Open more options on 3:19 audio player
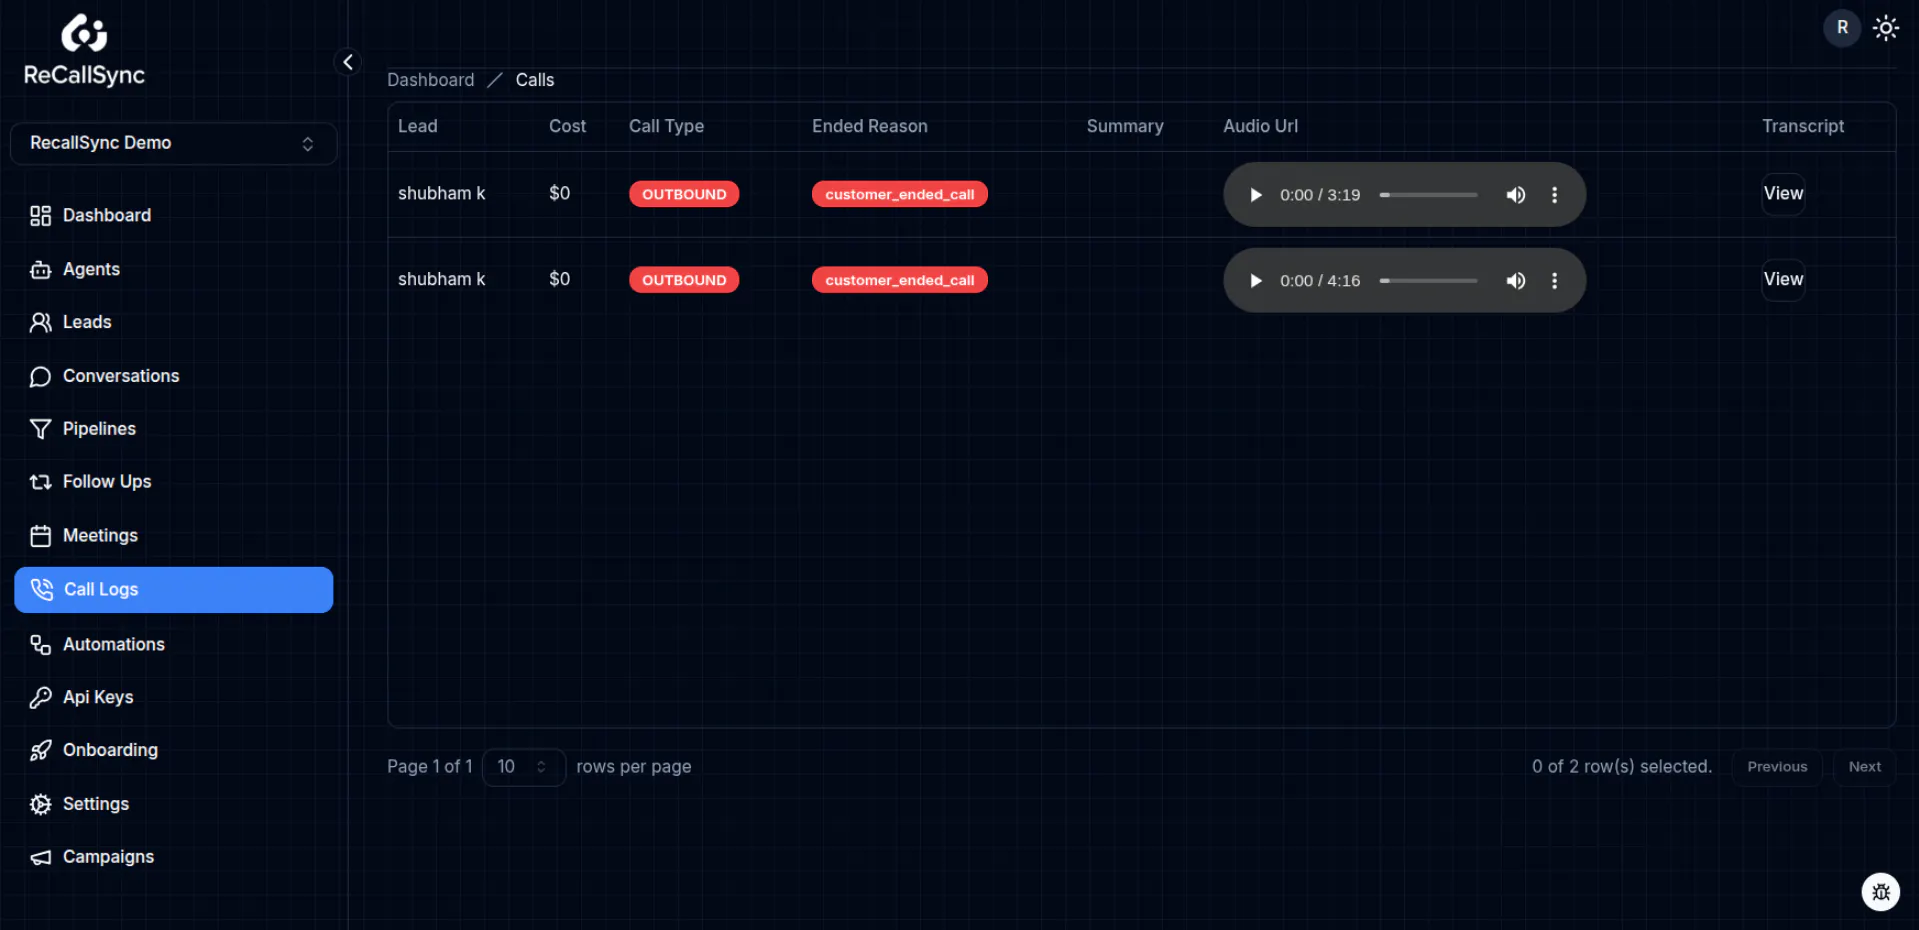Image resolution: width=1919 pixels, height=930 pixels. (1554, 195)
